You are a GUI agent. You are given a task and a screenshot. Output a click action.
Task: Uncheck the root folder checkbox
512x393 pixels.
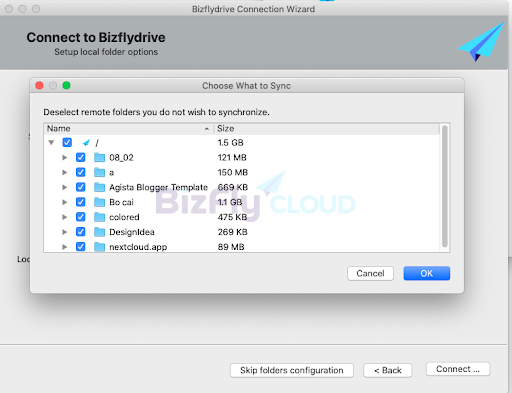tap(67, 143)
